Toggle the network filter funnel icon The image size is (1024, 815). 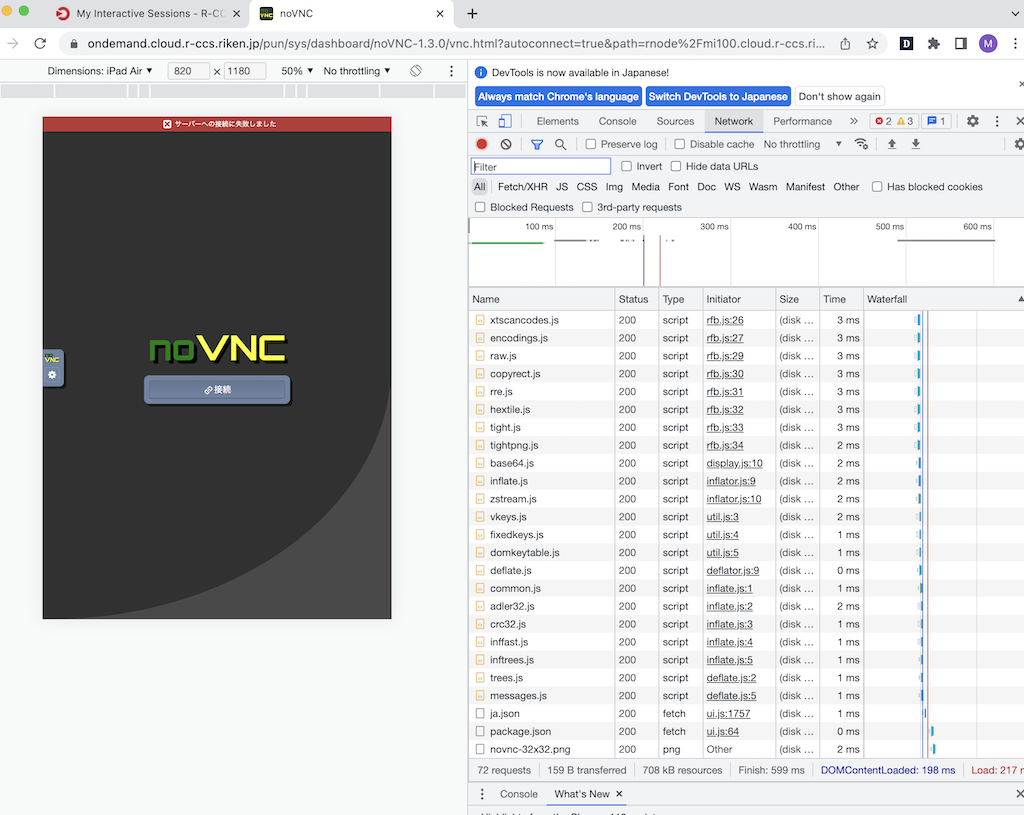coord(537,144)
